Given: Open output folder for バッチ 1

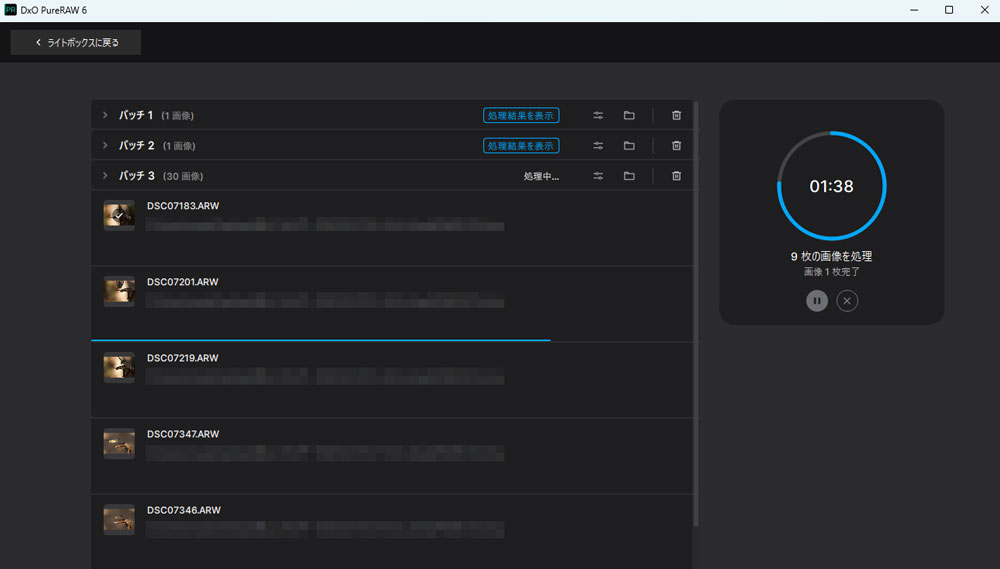Looking at the screenshot, I should tap(629, 116).
